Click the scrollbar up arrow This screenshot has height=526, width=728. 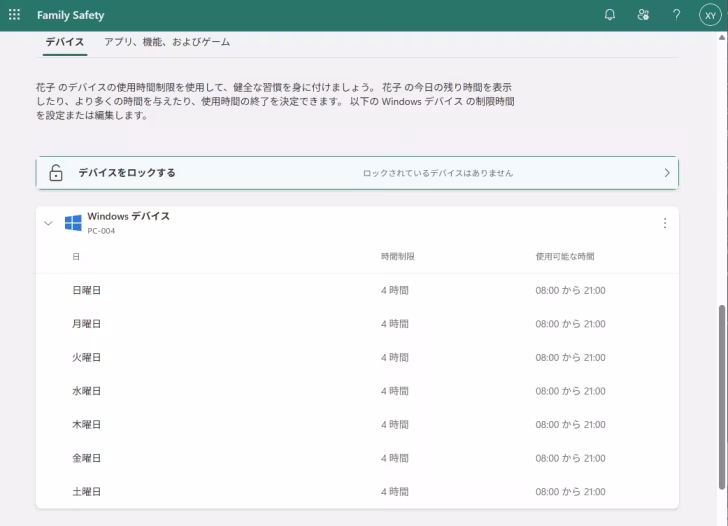(x=722, y=38)
